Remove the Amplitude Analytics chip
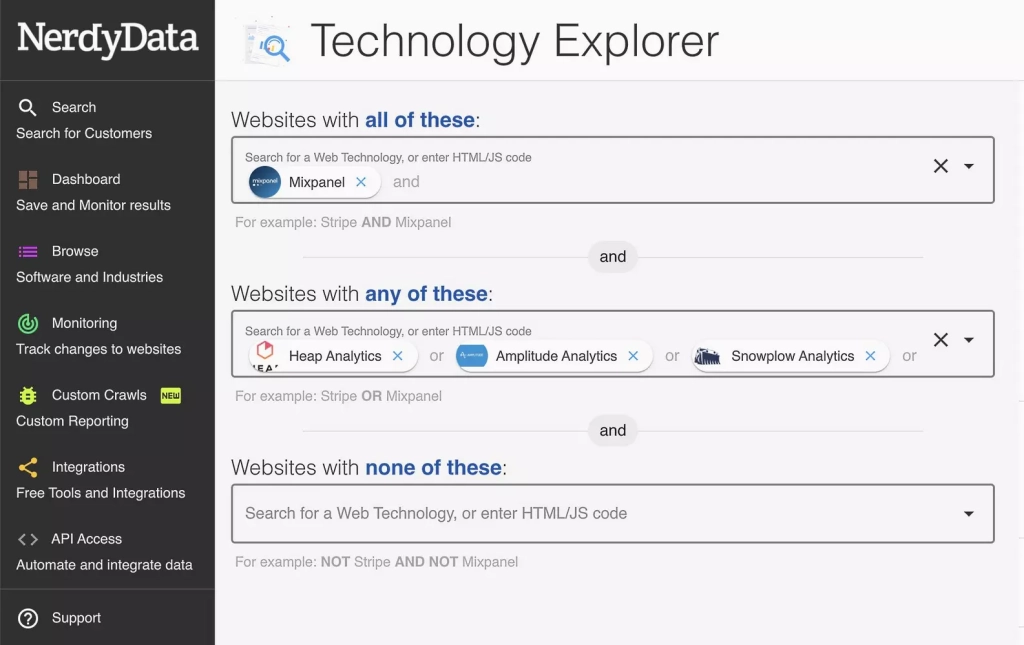Viewport: 1024px width, 645px height. click(633, 356)
